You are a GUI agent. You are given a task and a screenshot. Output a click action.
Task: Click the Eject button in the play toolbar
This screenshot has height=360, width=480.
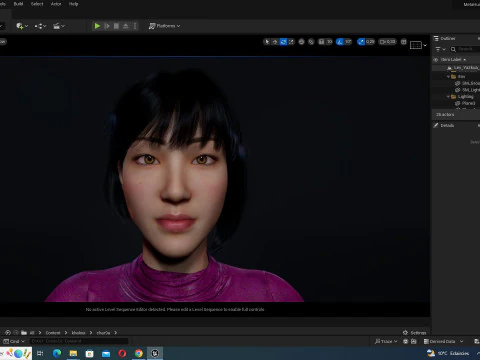pos(126,26)
